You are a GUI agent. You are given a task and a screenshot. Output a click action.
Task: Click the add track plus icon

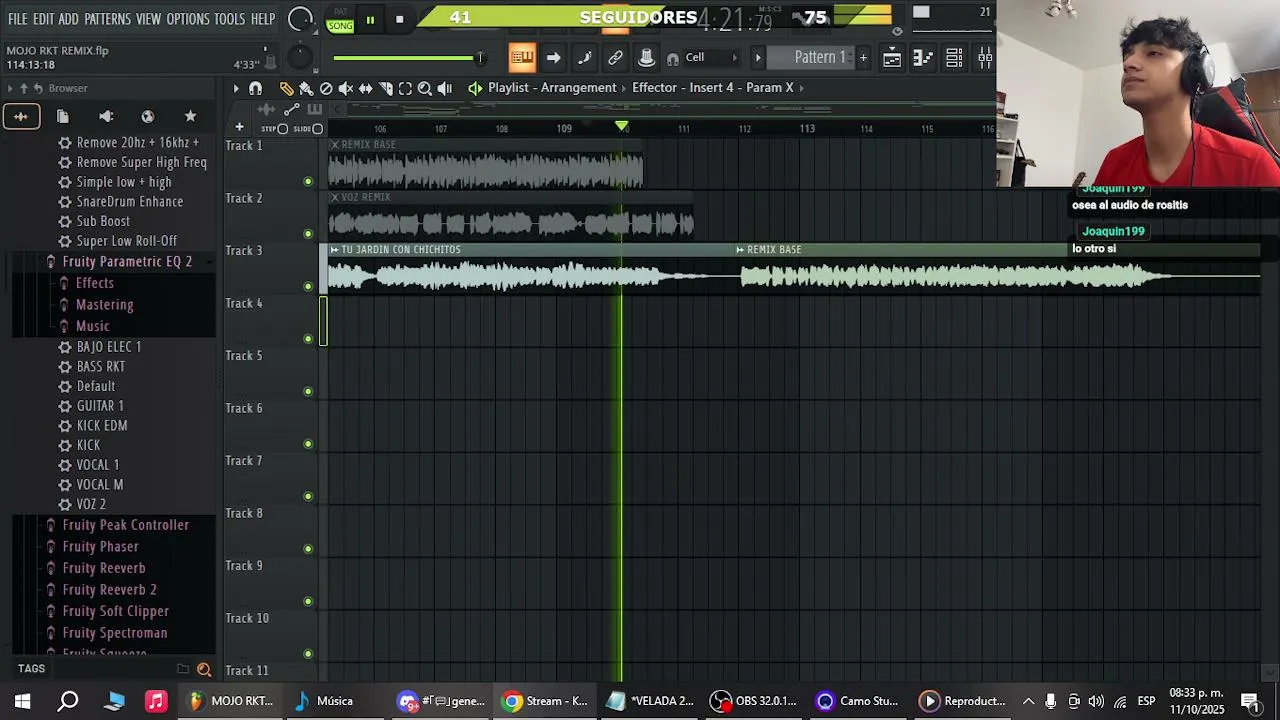(x=239, y=127)
